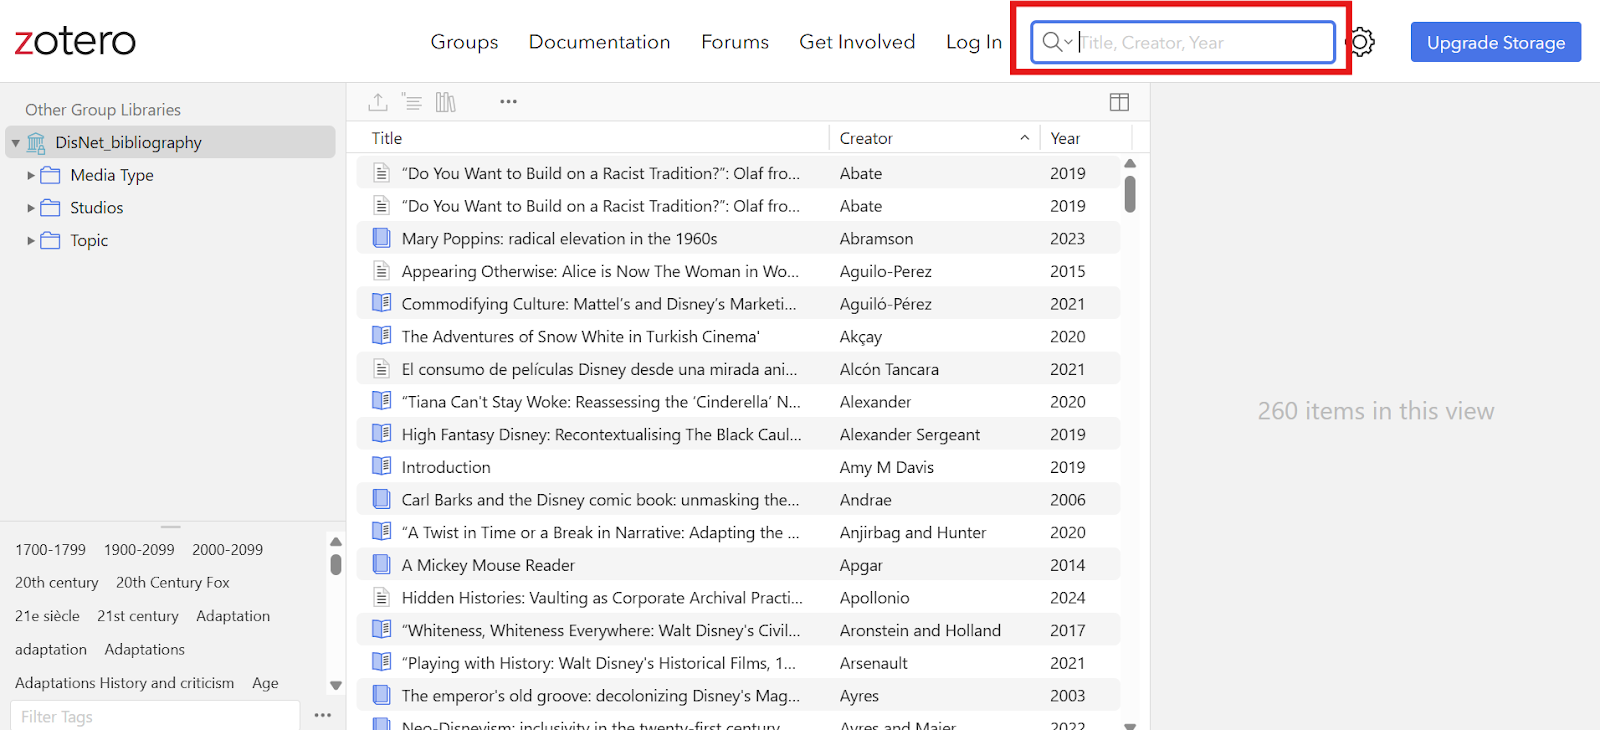1600x730 pixels.
Task: Open the Documentation page
Action: [599, 42]
